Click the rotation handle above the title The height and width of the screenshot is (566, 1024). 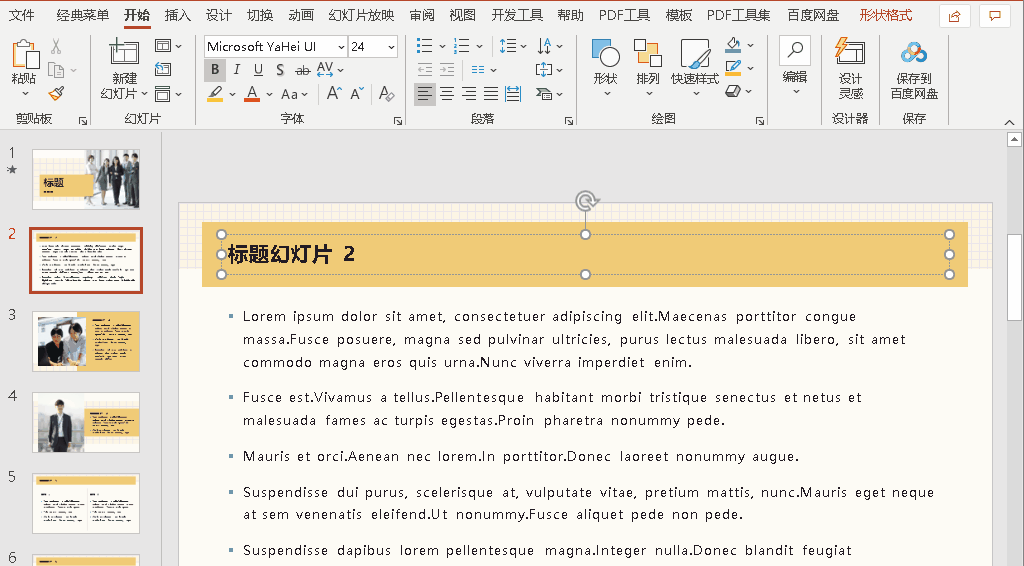click(586, 201)
